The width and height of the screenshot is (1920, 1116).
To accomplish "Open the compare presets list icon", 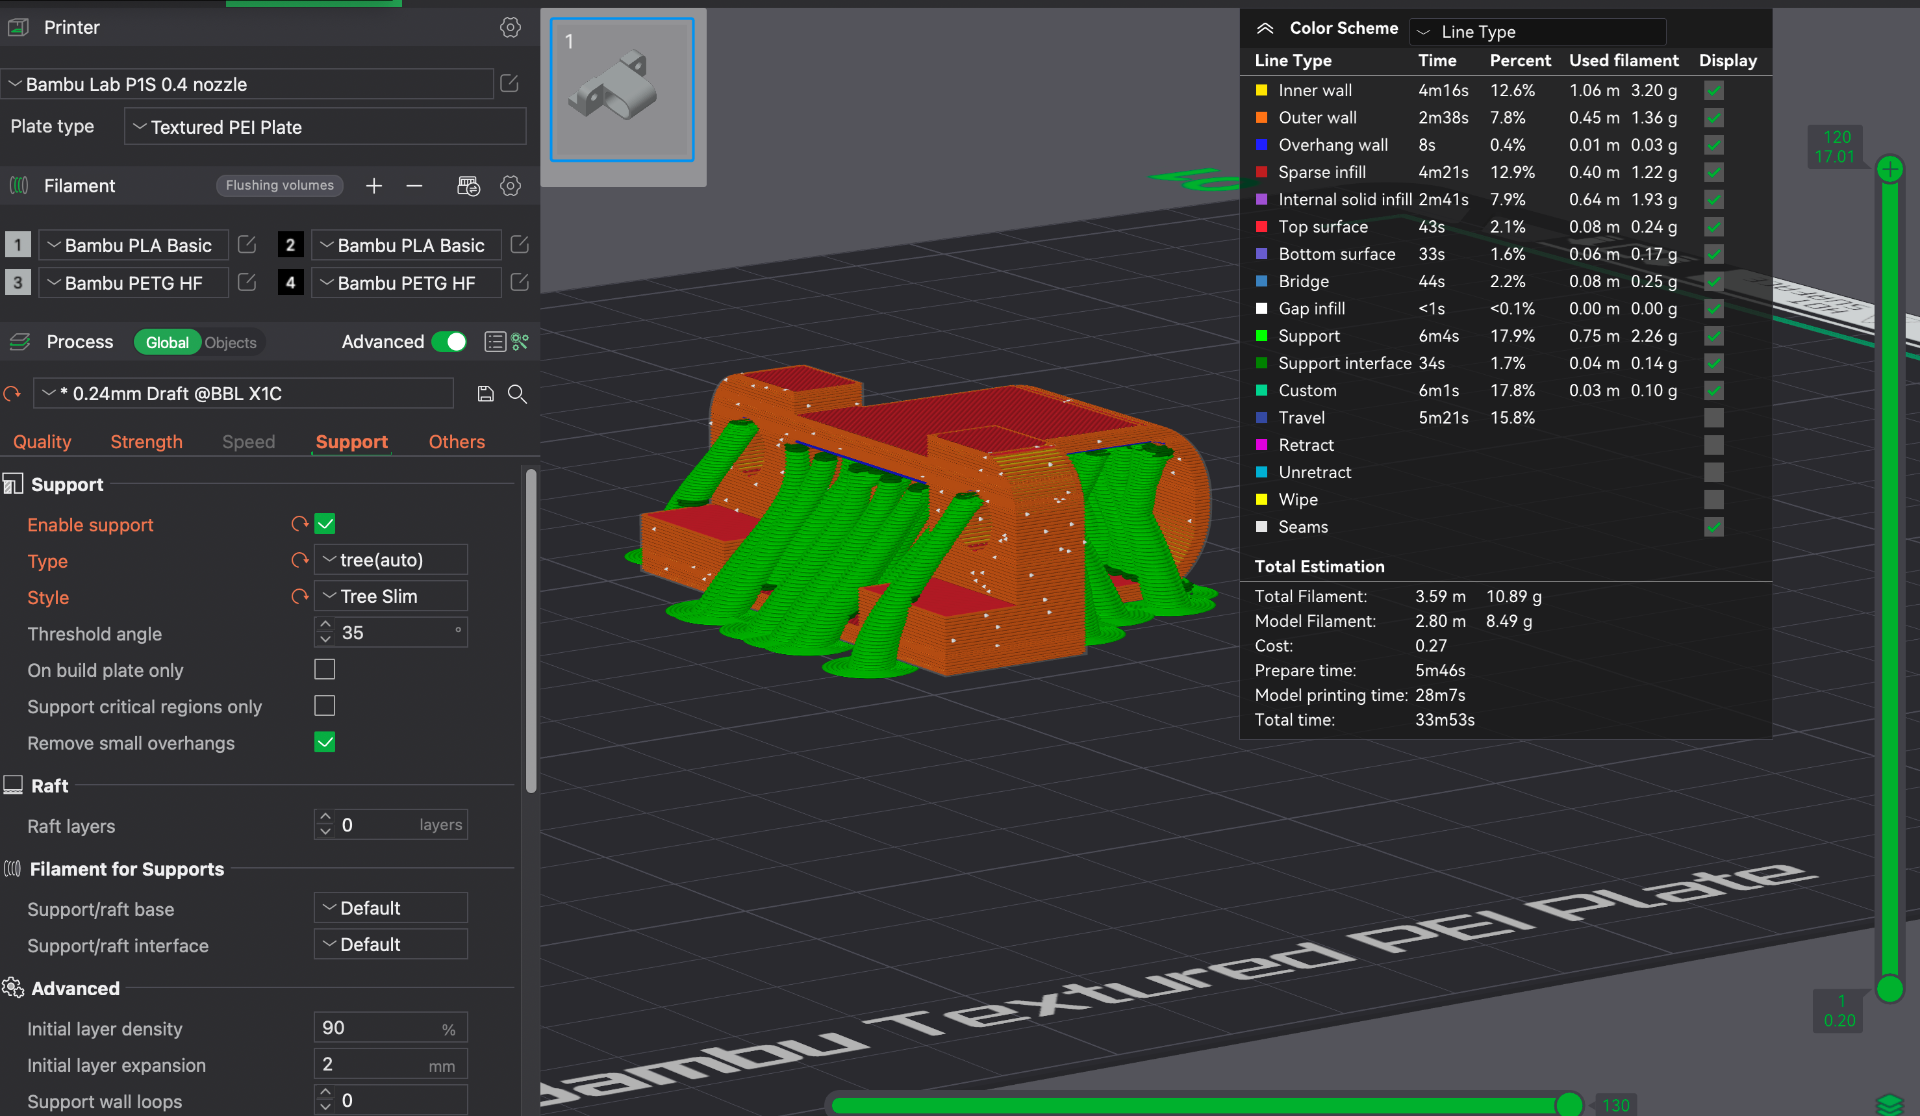I will pyautogui.click(x=494, y=341).
